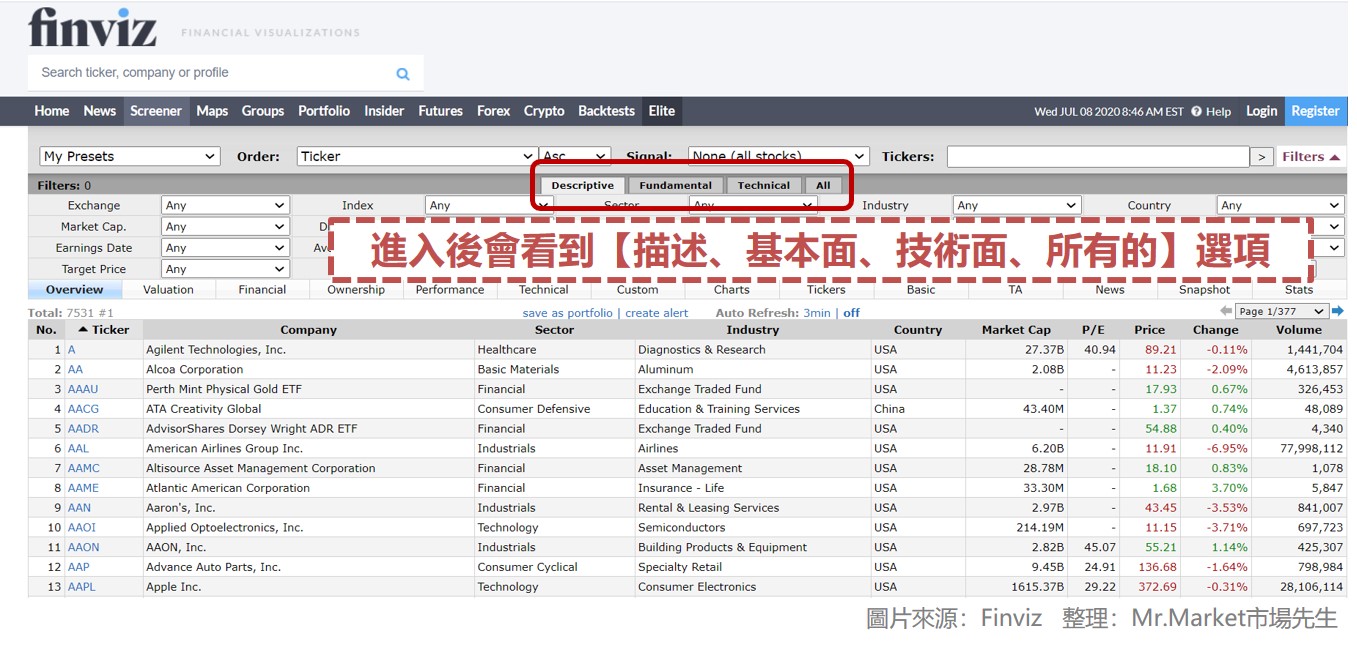Switch to the Stats view tab
Screen dimensions: 1357x646
[1299, 290]
